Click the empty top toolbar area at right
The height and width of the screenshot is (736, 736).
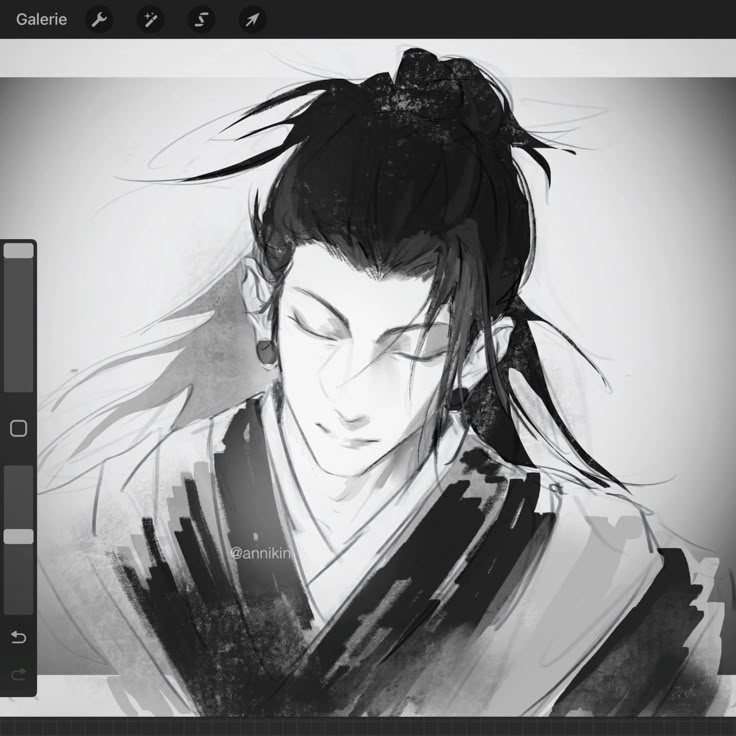(x=550, y=19)
